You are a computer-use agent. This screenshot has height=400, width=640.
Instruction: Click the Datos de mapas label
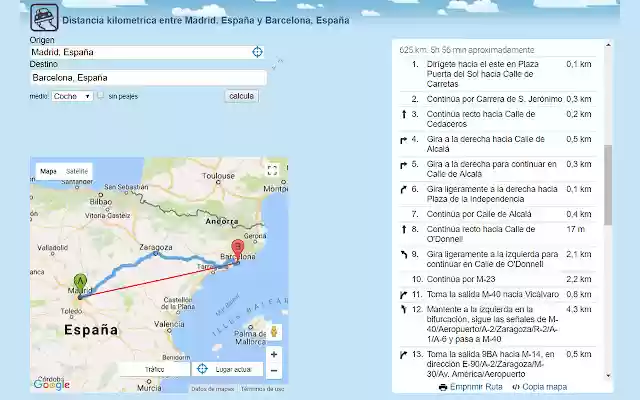pos(213,389)
